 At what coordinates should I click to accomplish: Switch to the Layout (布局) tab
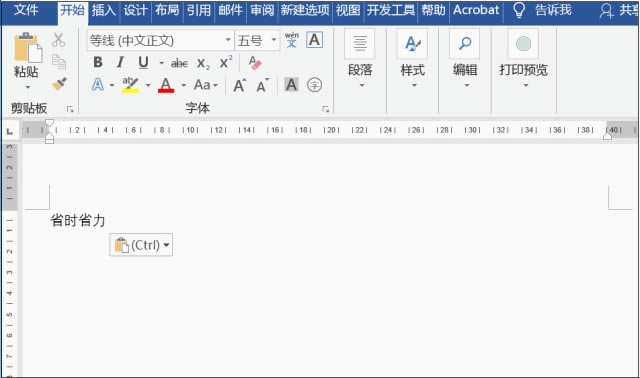pos(167,10)
